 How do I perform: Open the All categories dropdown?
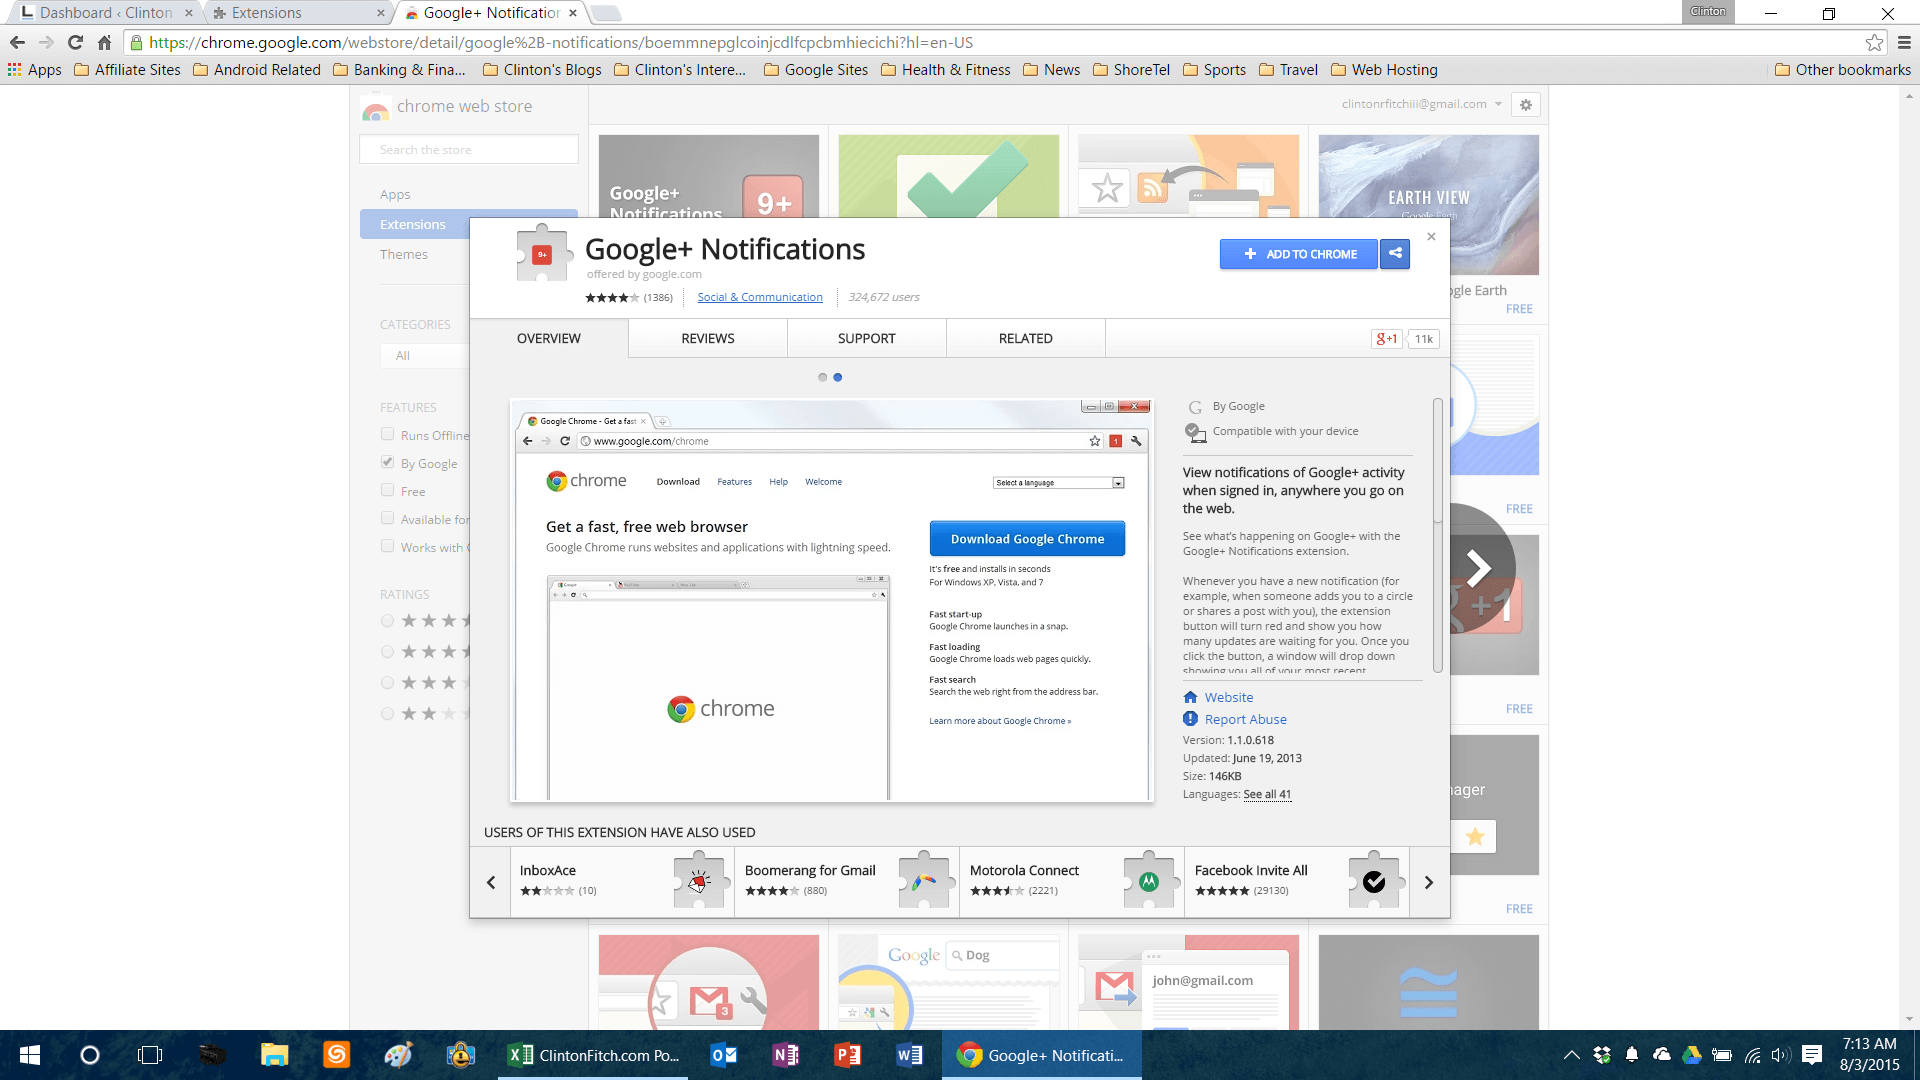pyautogui.click(x=425, y=356)
